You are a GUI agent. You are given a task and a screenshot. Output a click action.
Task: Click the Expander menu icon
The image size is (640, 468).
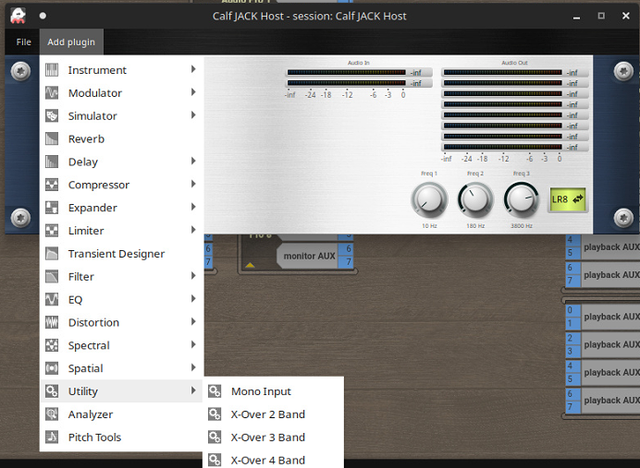point(51,207)
